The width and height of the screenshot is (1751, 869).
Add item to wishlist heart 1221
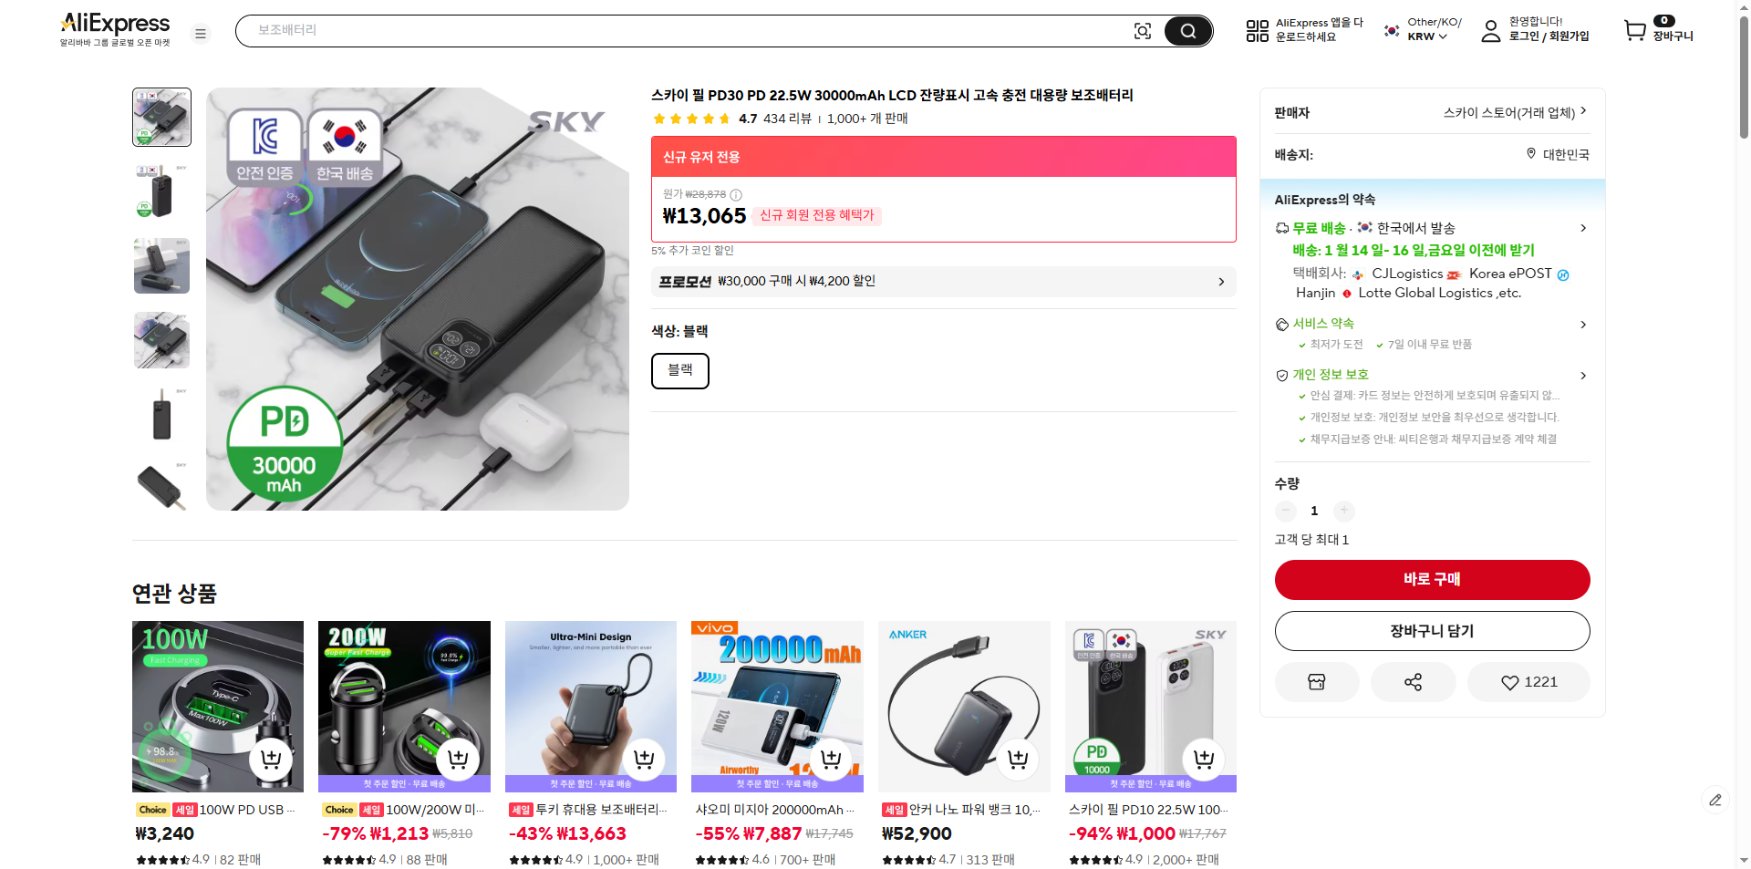click(x=1528, y=682)
